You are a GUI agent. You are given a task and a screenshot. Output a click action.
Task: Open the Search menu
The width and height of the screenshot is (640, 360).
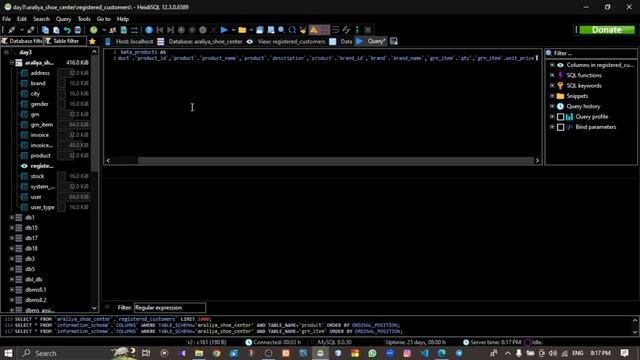tap(41, 19)
